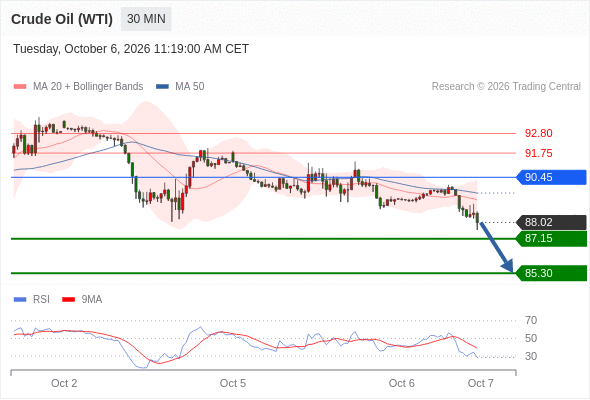
Task: Click the MA 50 legend label
Action: pos(190,87)
